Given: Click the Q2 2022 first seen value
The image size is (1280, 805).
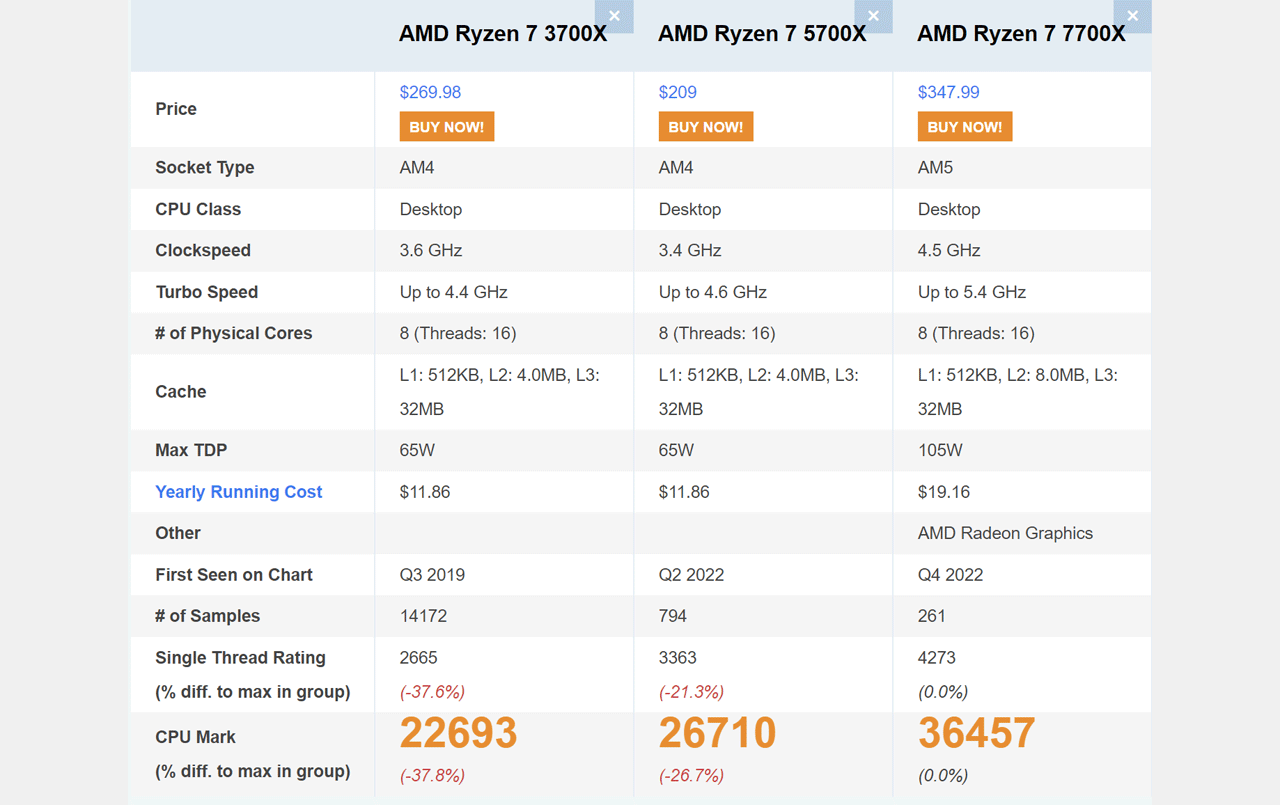Looking at the screenshot, I should click(x=691, y=575).
